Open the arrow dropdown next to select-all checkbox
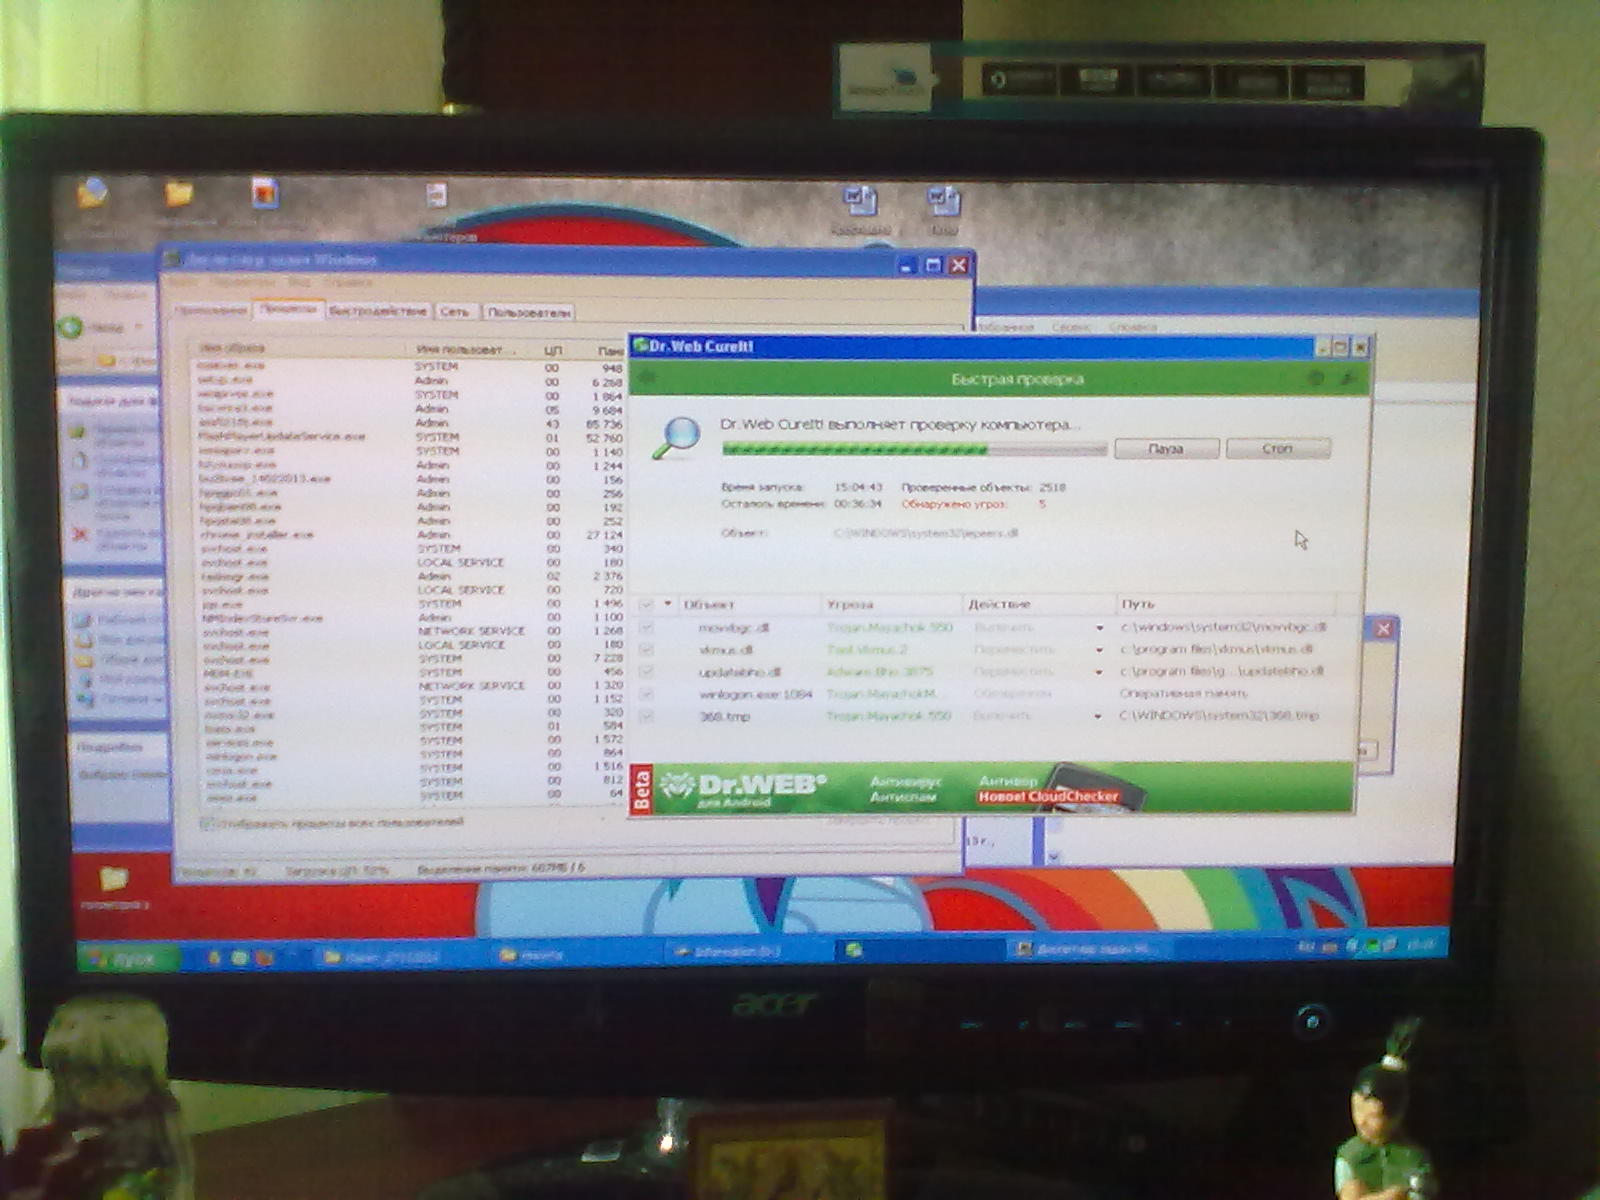This screenshot has width=1600, height=1200. 667,605
